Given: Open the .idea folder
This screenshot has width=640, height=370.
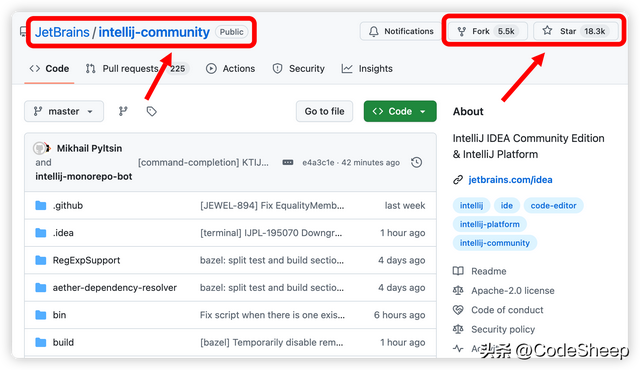Looking at the screenshot, I should point(63,233).
